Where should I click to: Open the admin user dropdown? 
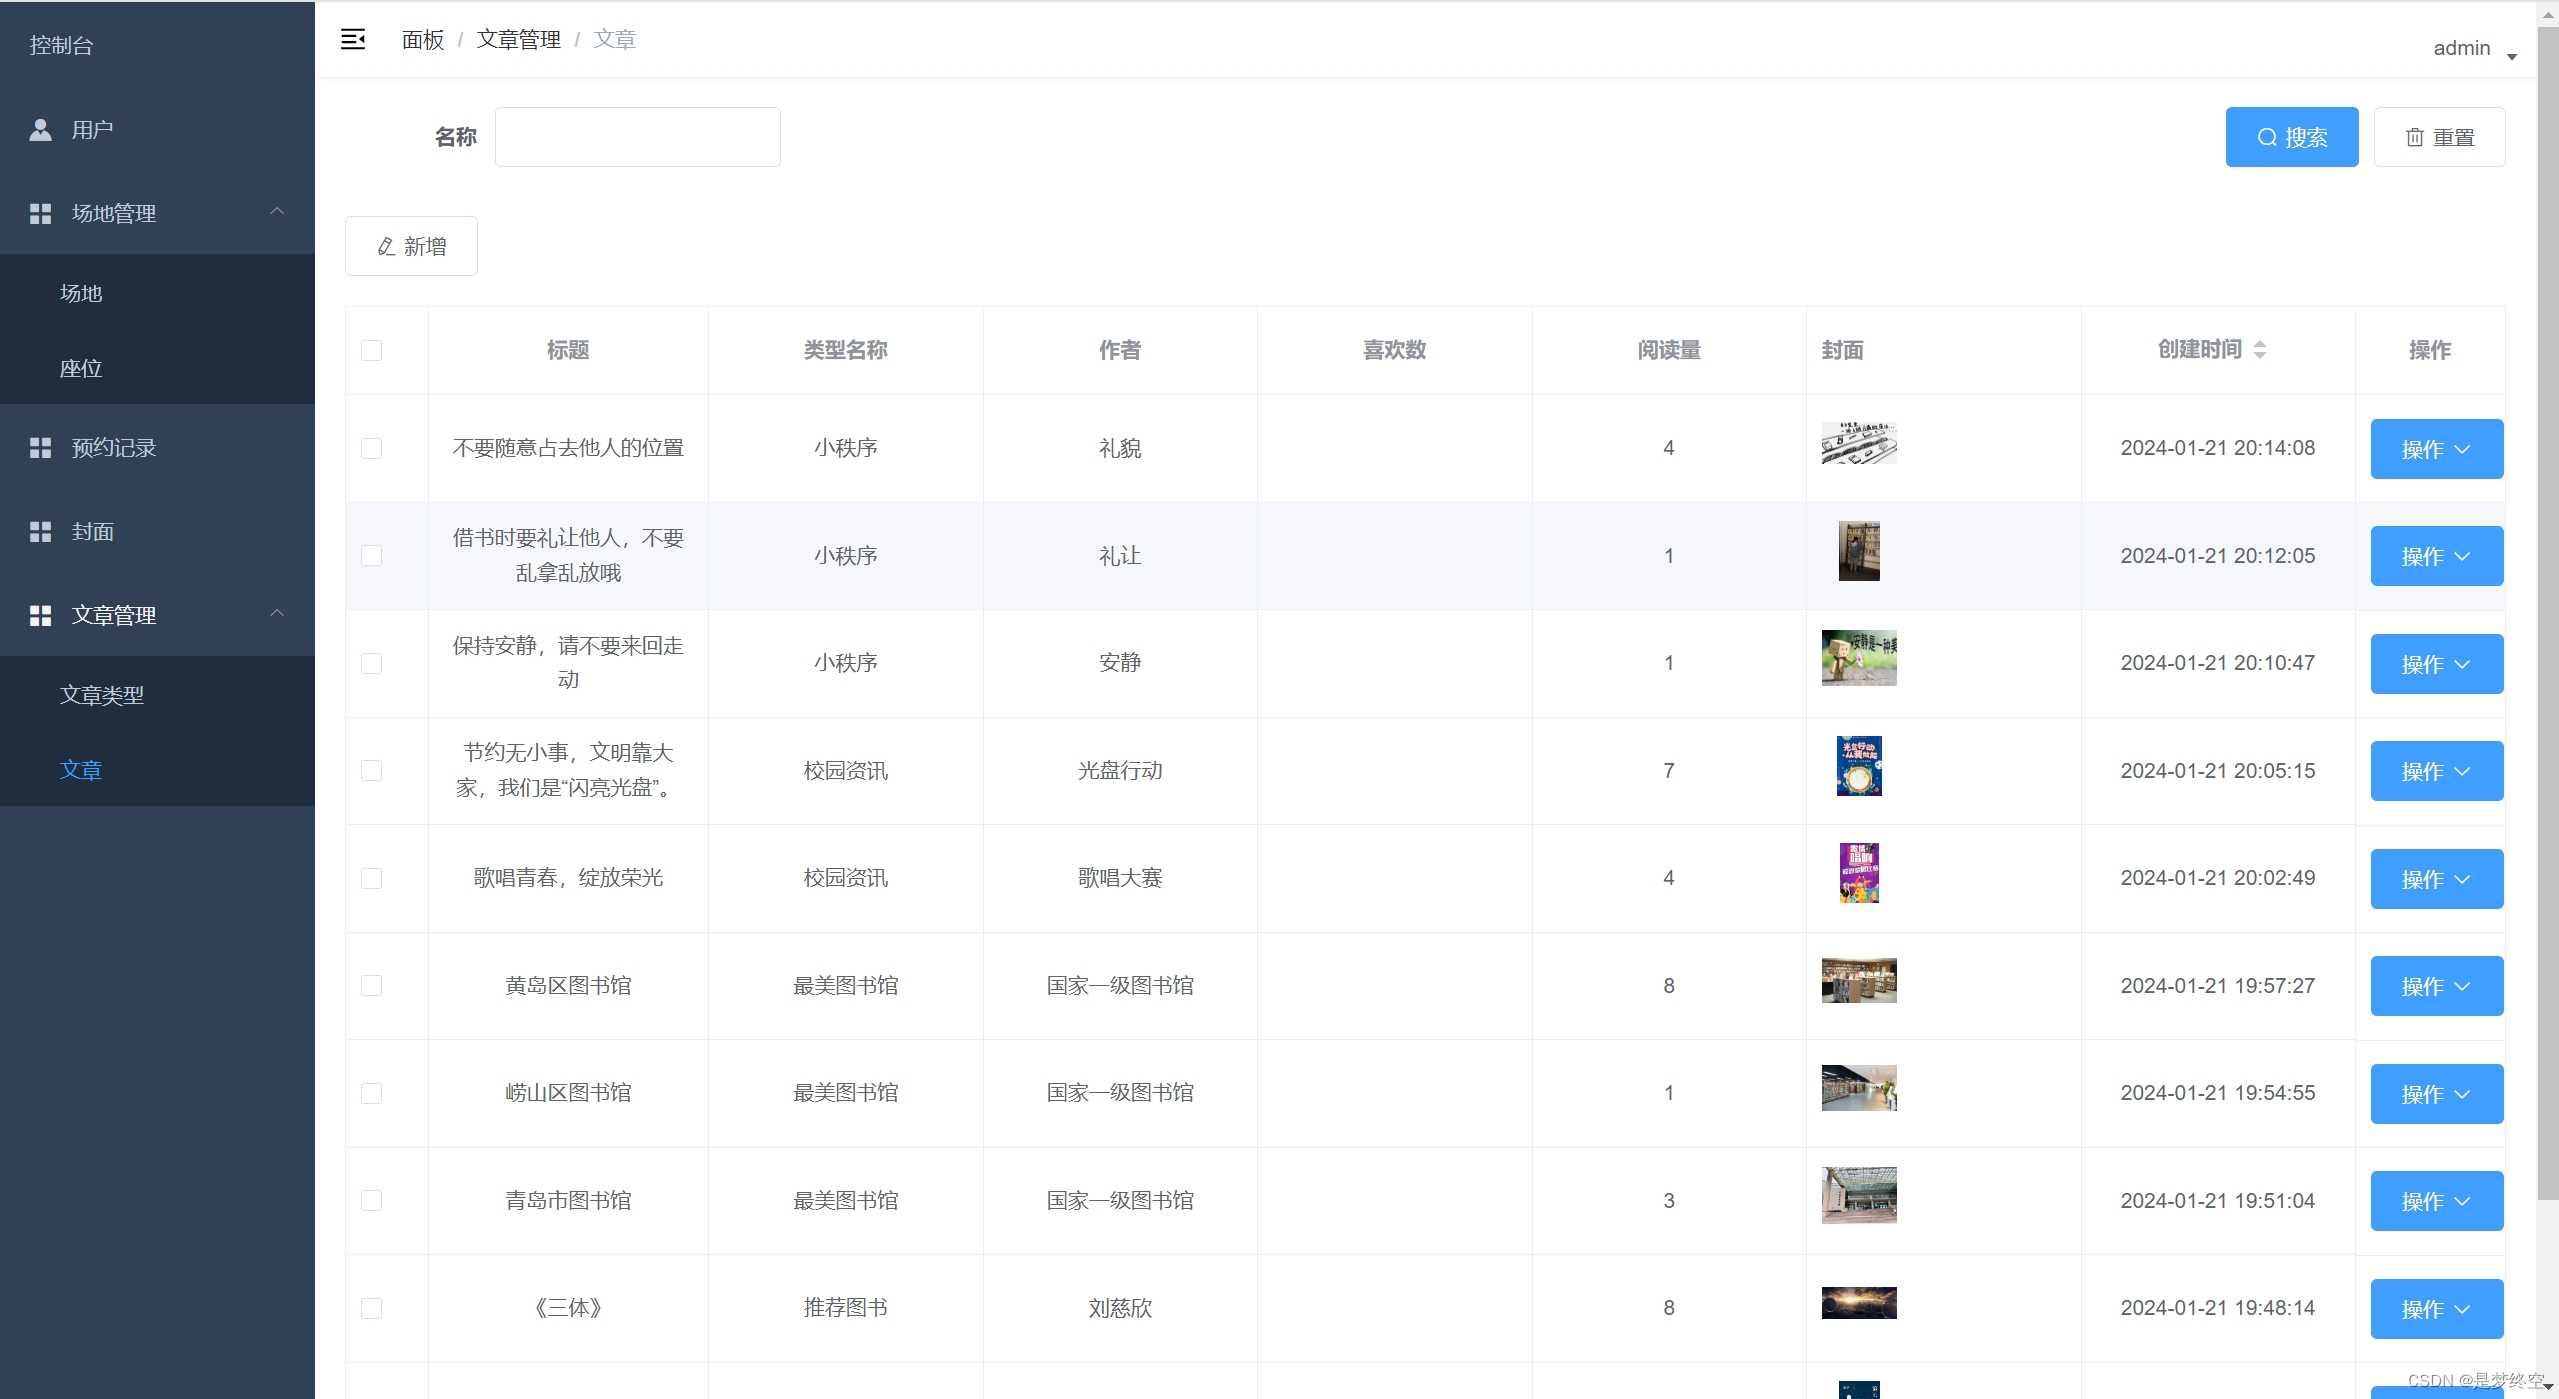pos(2474,49)
